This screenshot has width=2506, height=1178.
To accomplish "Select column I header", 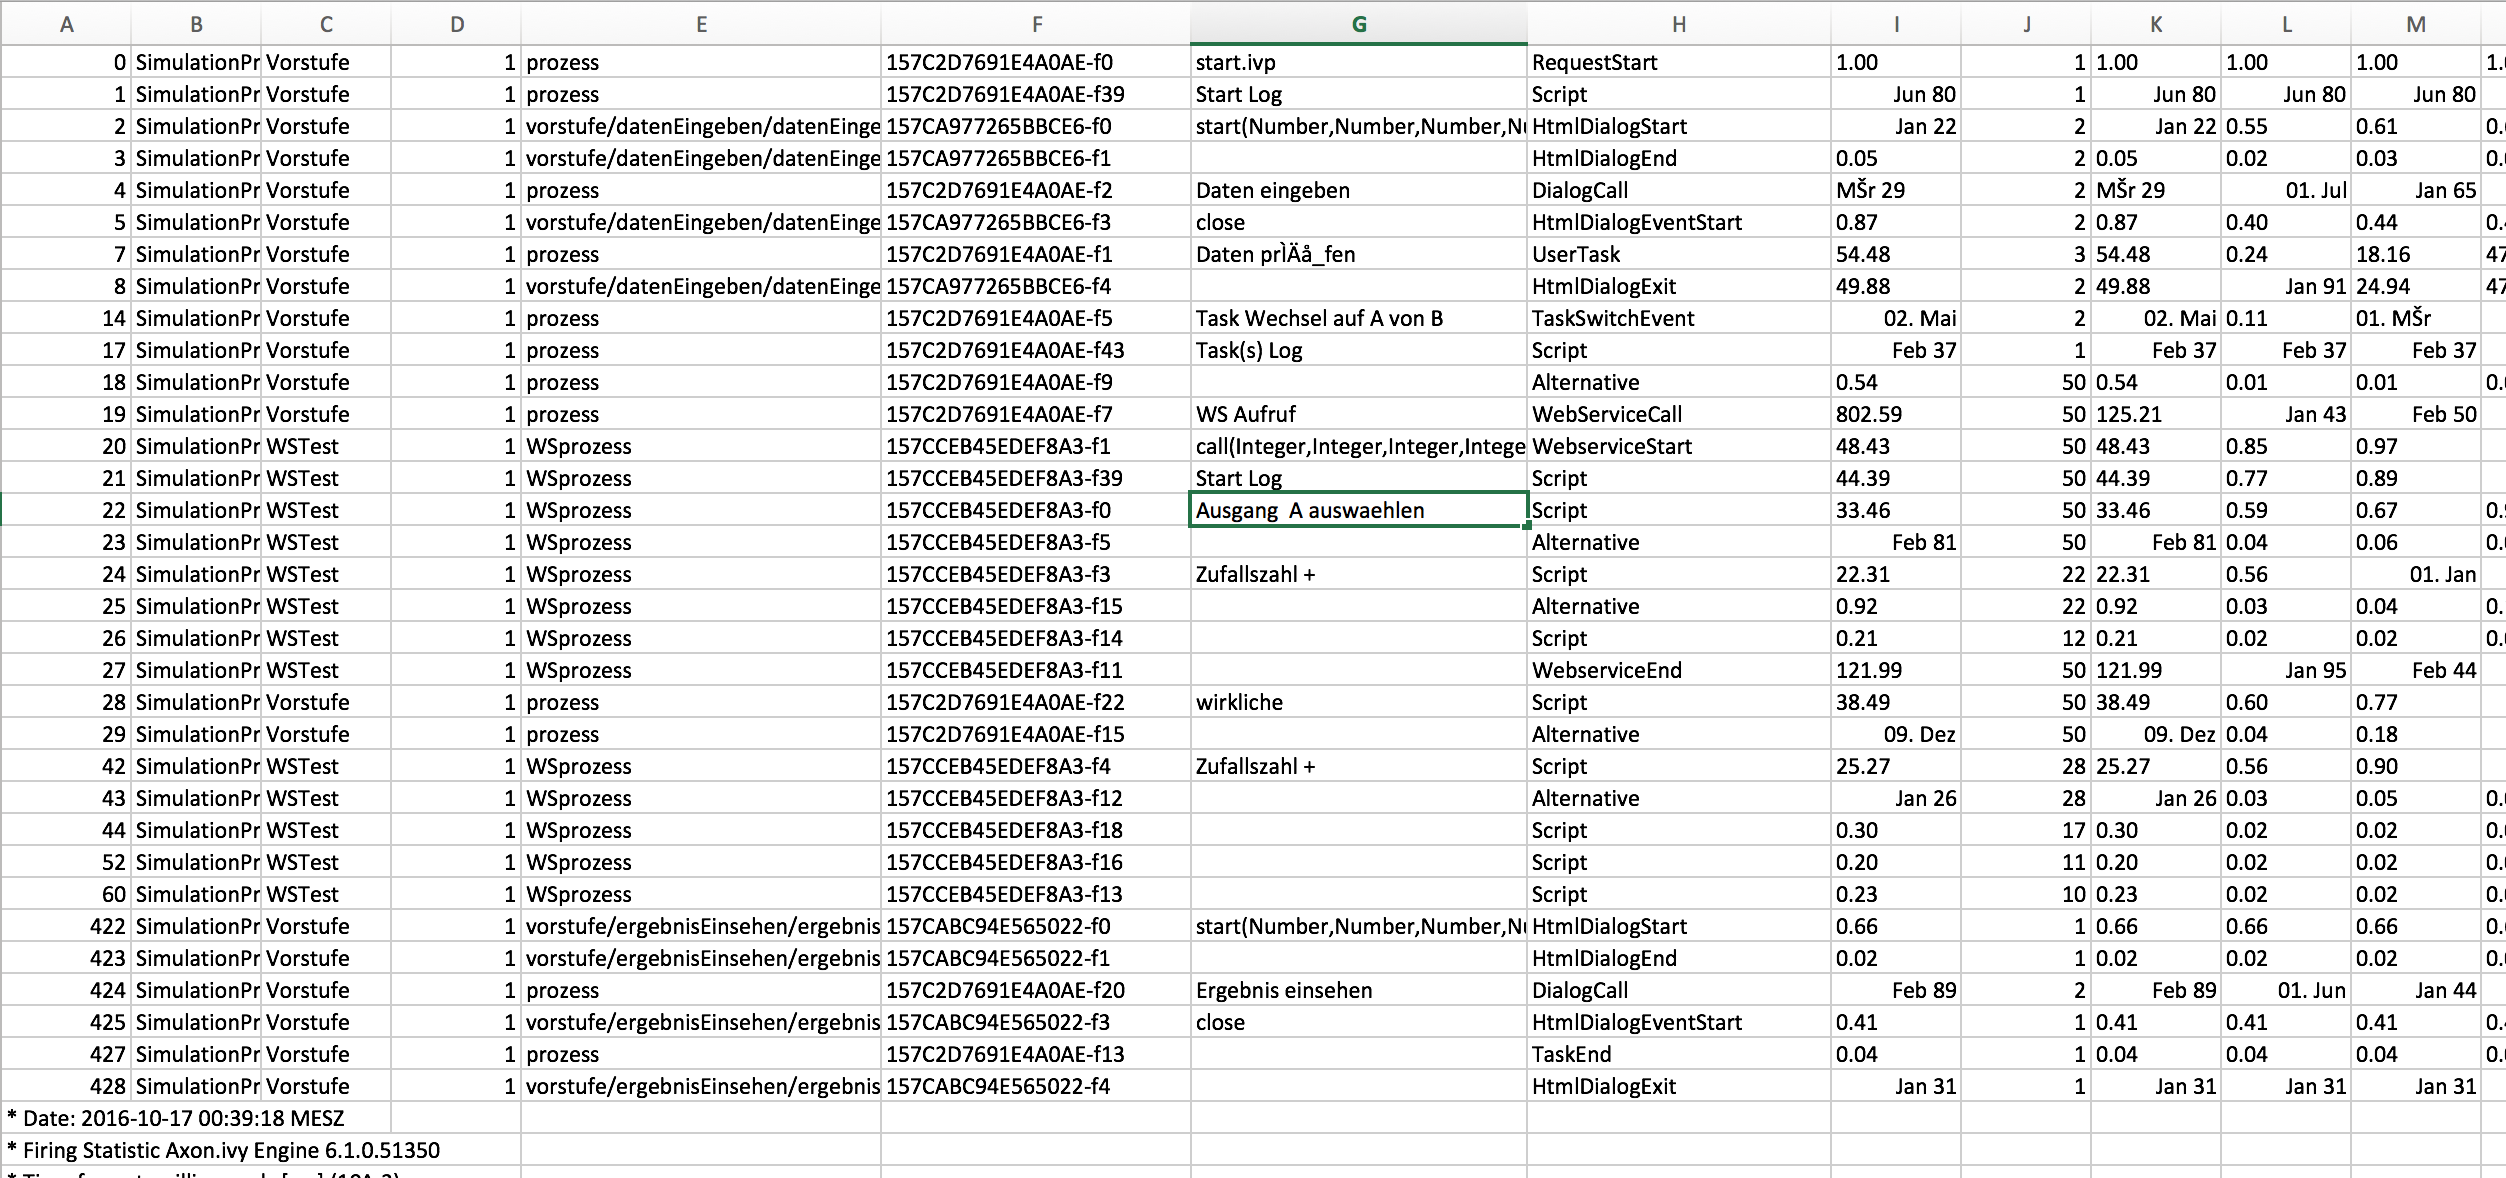I will point(1896,24).
